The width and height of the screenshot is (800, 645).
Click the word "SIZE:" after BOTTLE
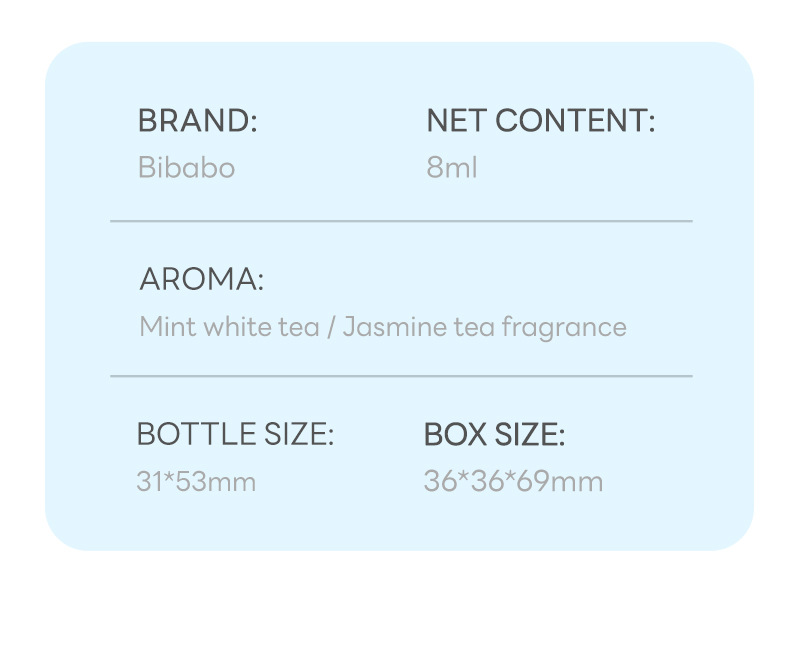(298, 435)
